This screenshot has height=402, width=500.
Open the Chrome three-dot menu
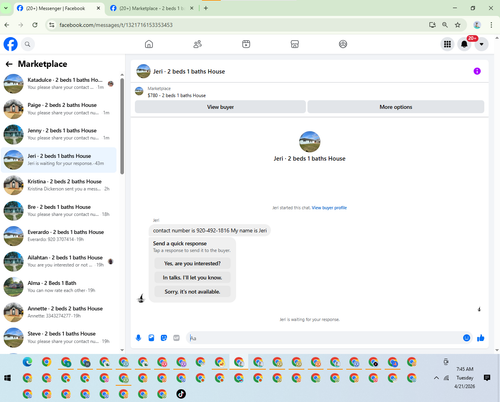491,25
